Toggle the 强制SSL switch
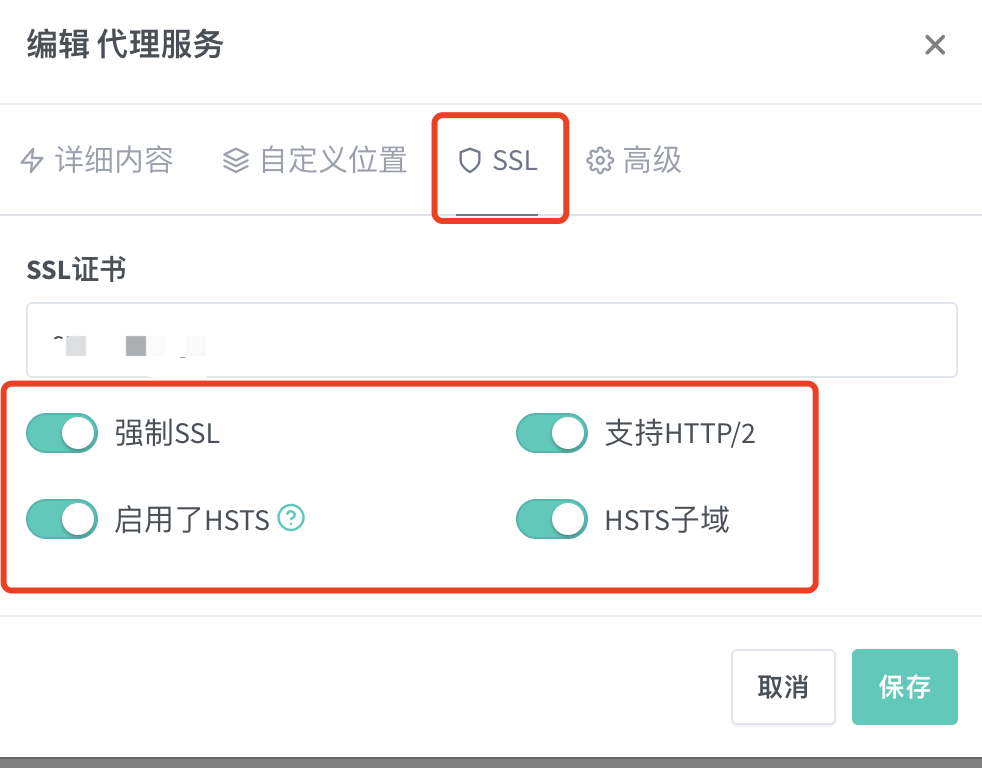982x768 pixels. point(62,433)
